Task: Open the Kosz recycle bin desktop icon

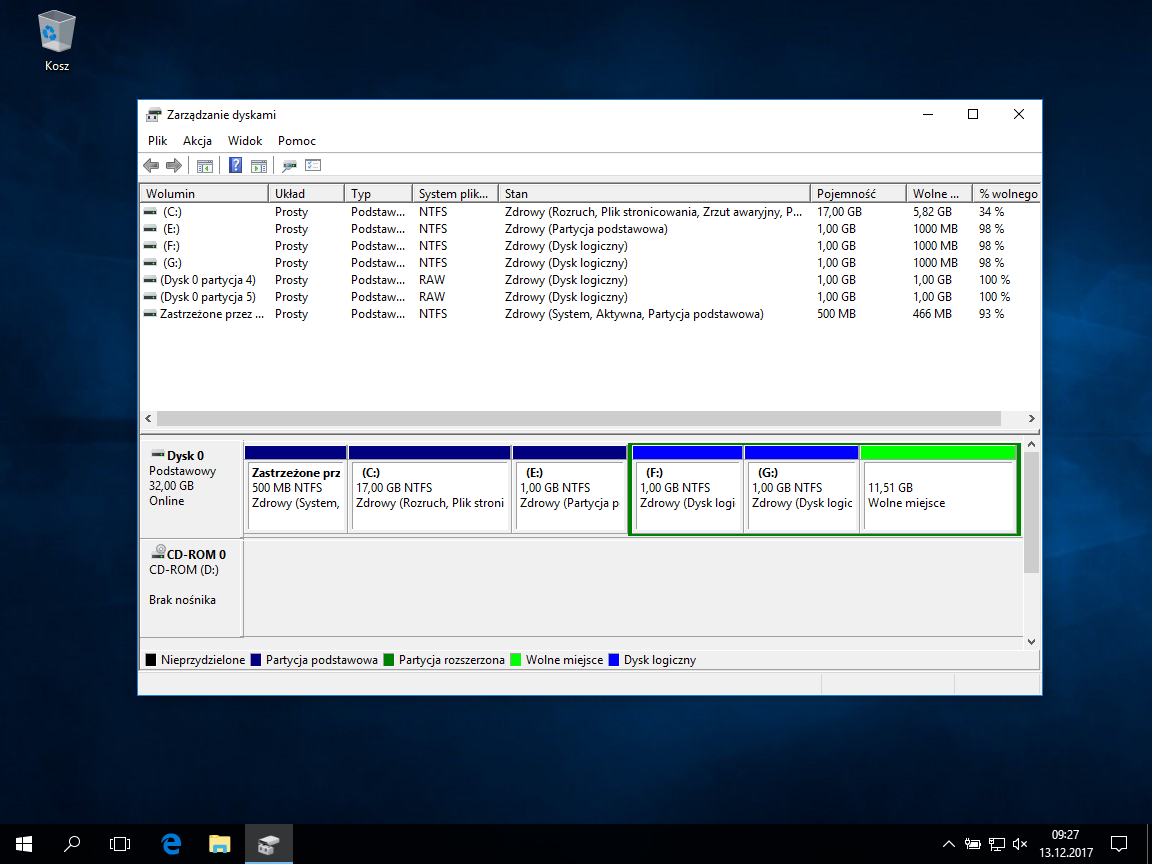Action: pyautogui.click(x=57, y=41)
